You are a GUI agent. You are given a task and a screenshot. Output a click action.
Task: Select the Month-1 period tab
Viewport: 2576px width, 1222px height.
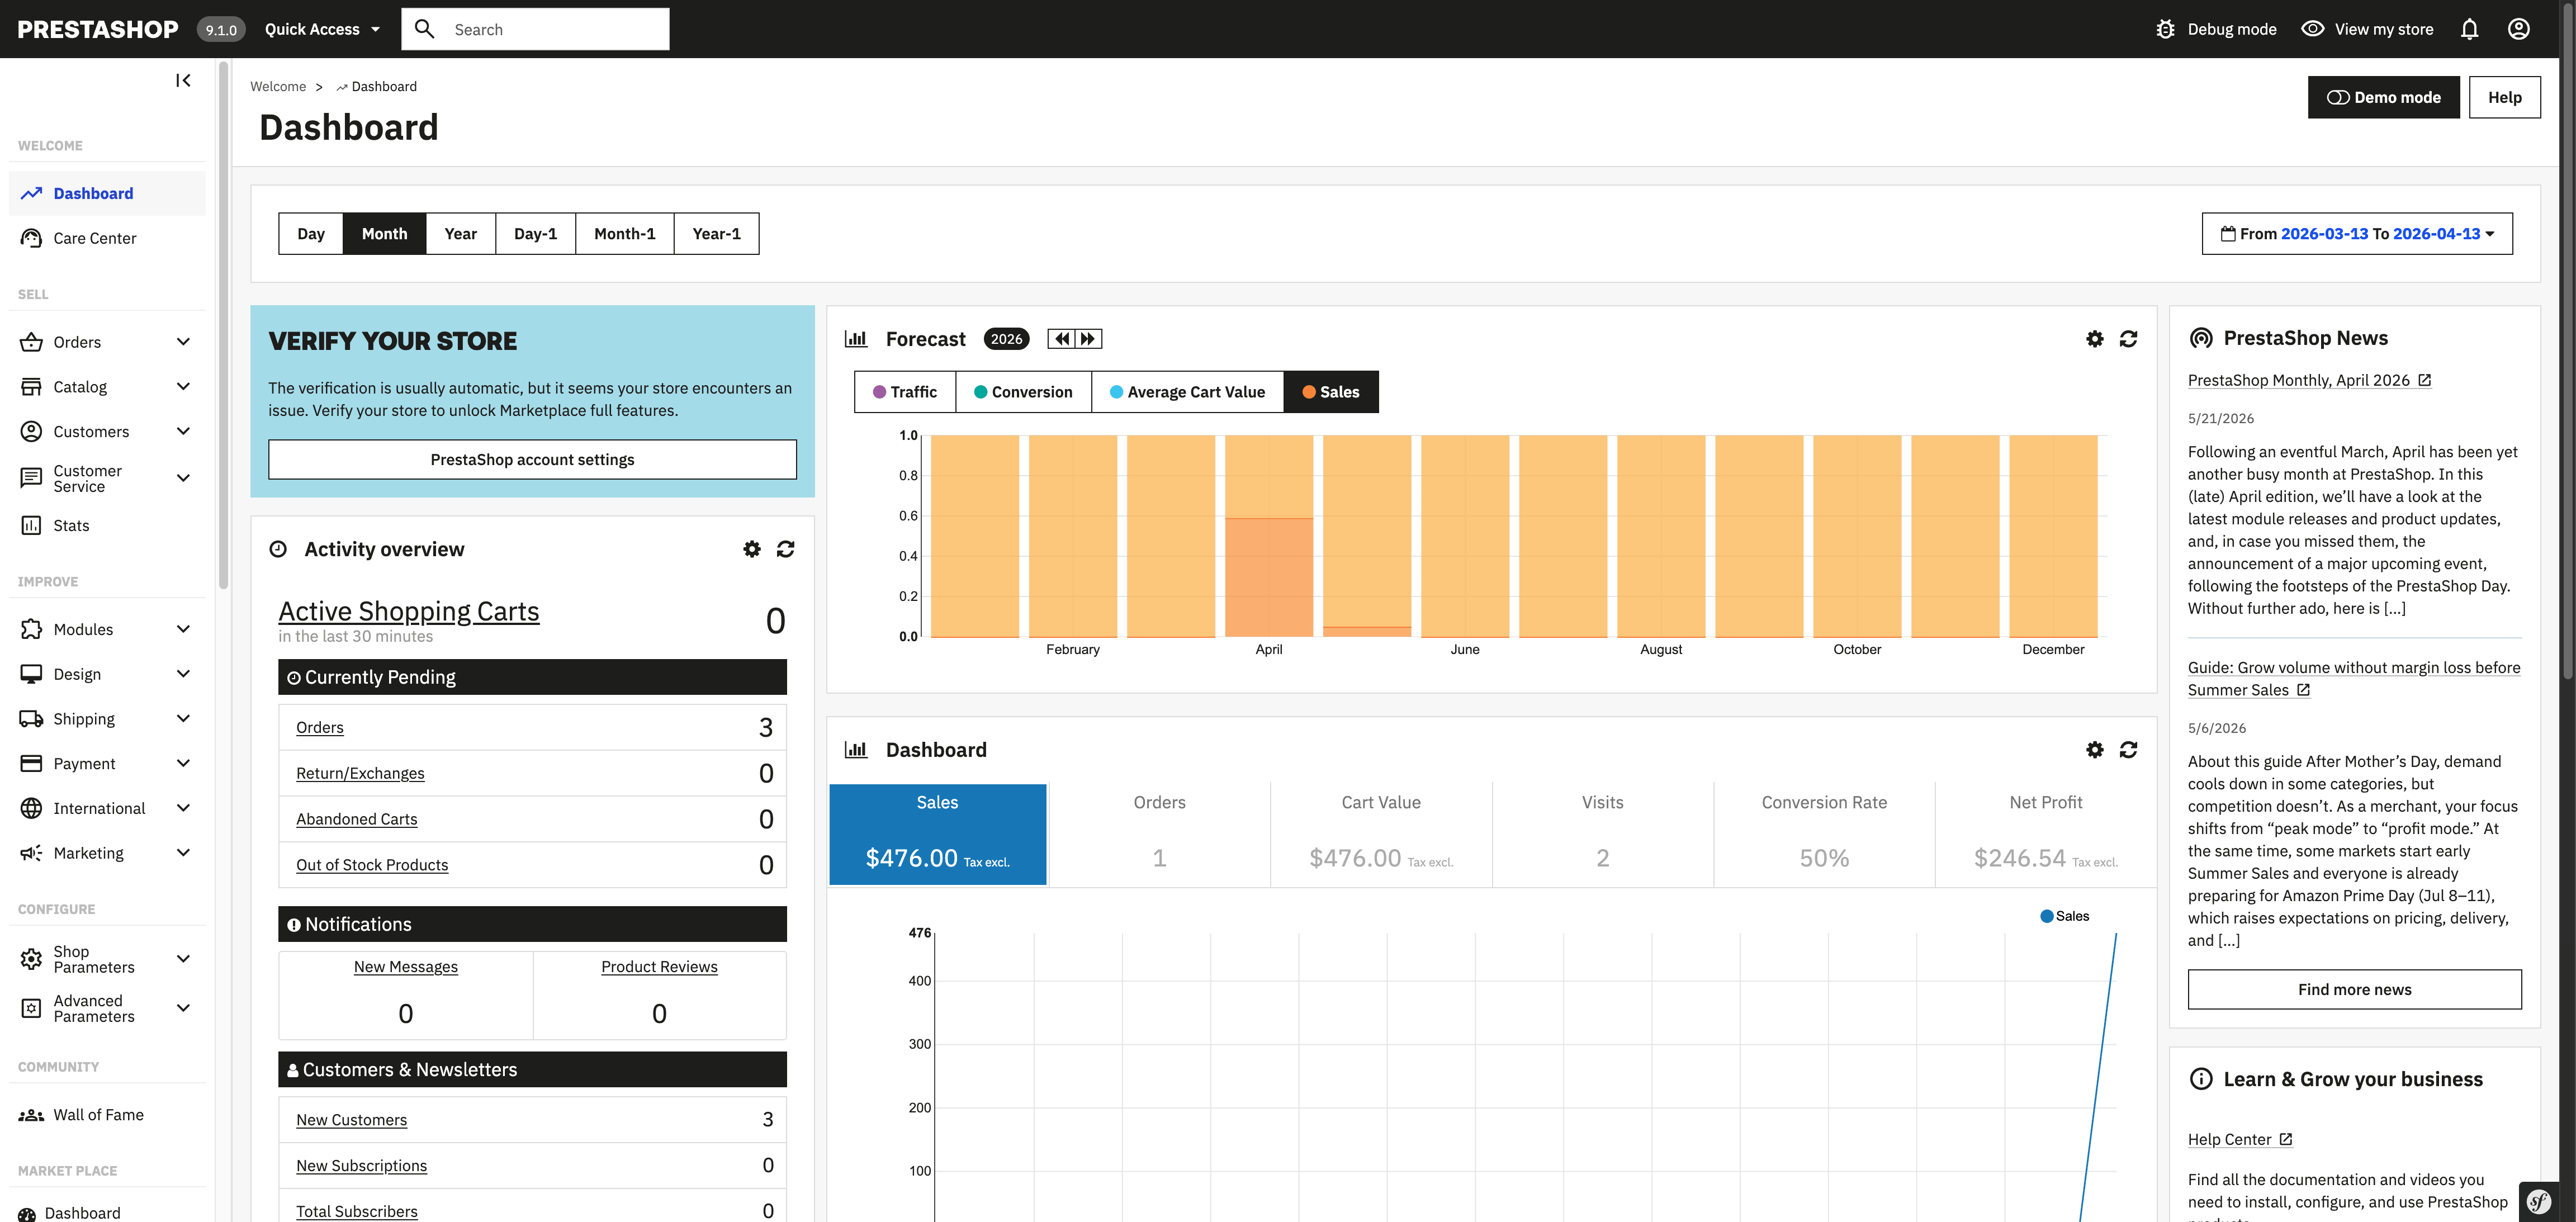pyautogui.click(x=625, y=234)
